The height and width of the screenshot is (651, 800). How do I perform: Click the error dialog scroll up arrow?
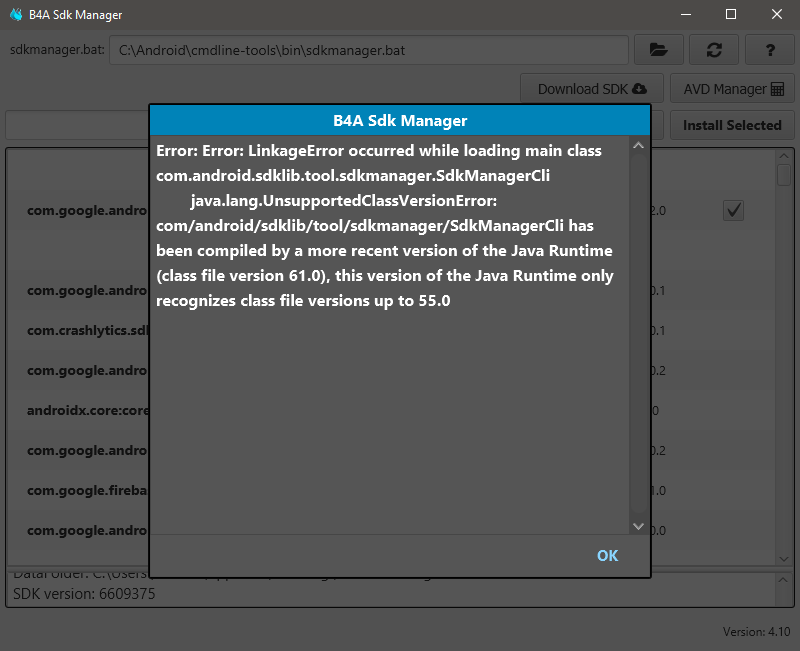click(x=638, y=146)
